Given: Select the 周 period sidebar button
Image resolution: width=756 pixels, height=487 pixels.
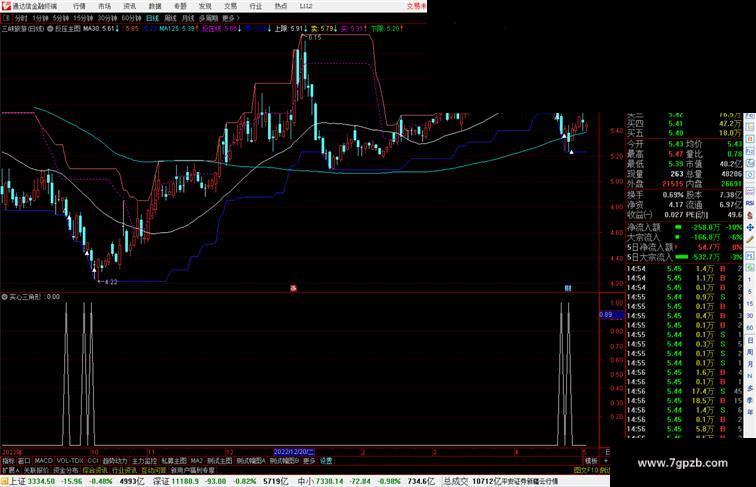Looking at the screenshot, I should coord(750,352).
